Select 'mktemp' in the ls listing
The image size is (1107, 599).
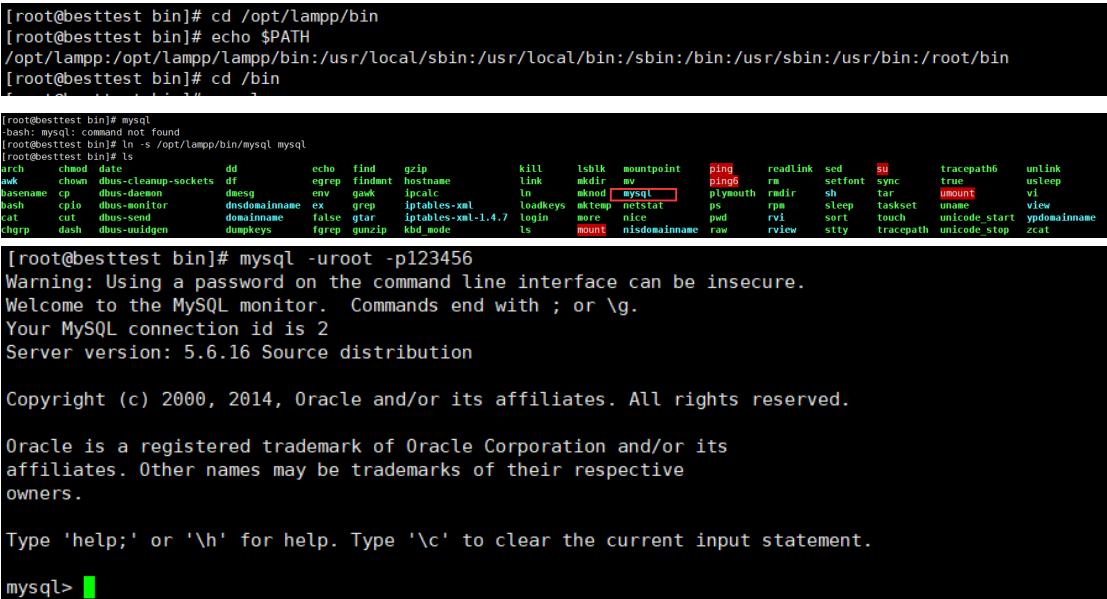click(594, 206)
